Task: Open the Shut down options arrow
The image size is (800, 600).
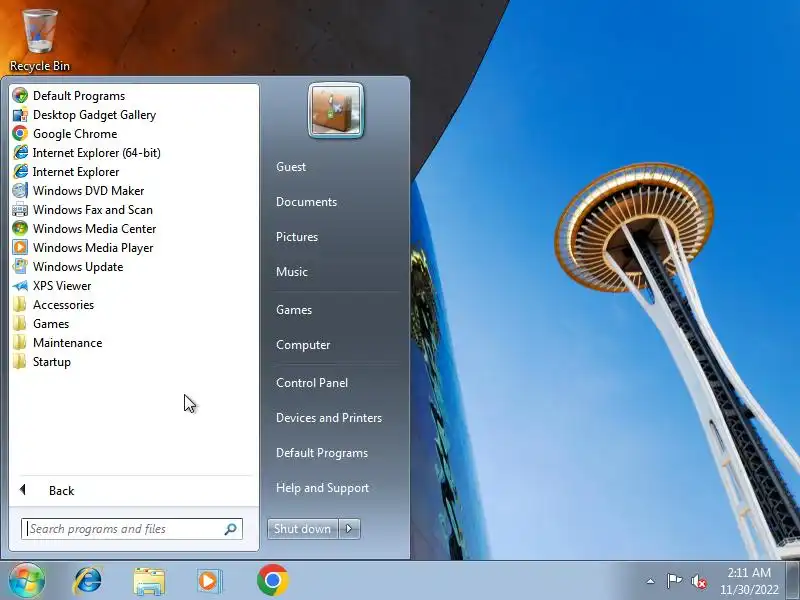Action: click(349, 529)
